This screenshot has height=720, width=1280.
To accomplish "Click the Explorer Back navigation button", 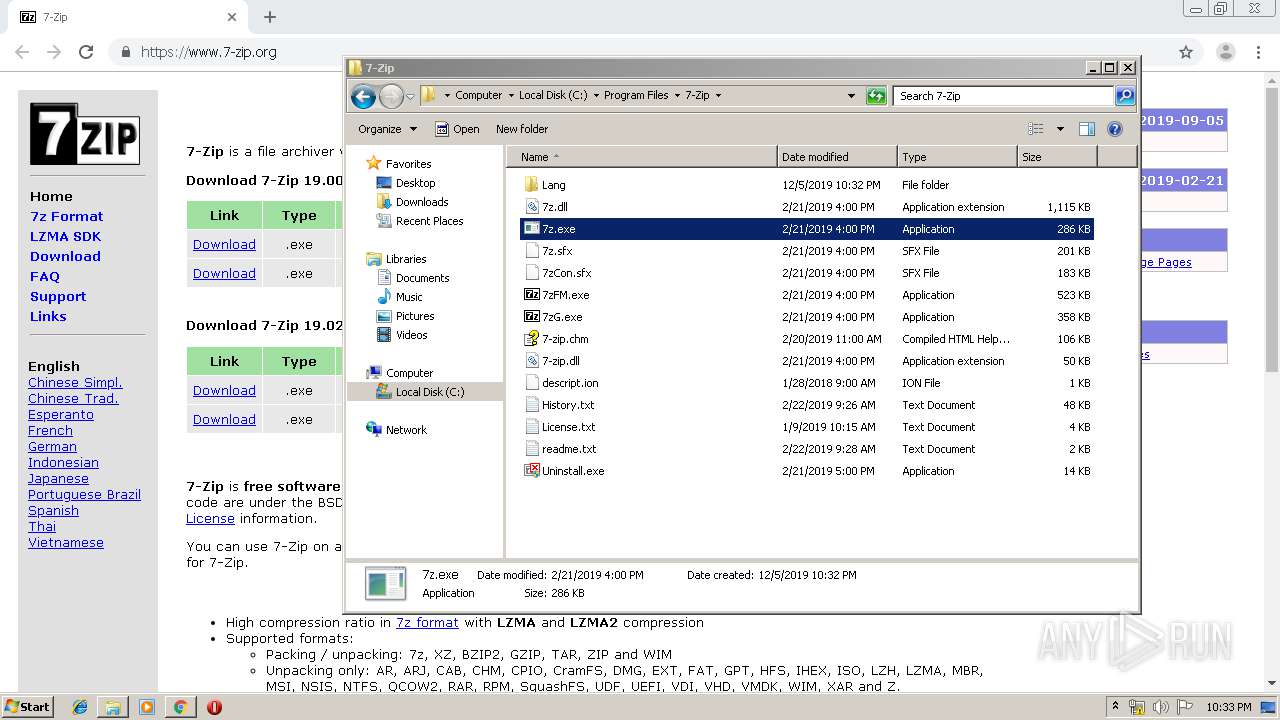I will [x=363, y=96].
